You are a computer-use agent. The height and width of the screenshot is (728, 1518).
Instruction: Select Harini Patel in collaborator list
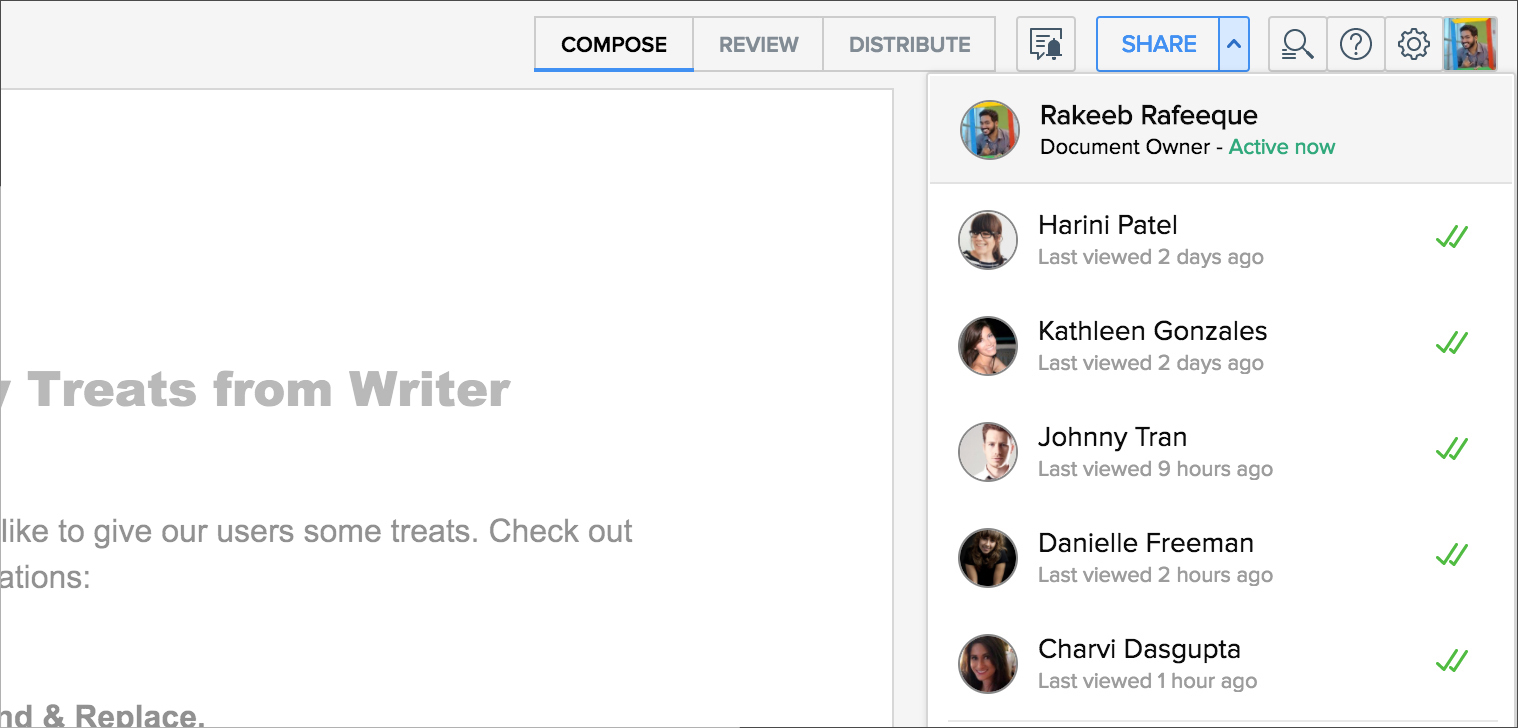(x=1107, y=225)
